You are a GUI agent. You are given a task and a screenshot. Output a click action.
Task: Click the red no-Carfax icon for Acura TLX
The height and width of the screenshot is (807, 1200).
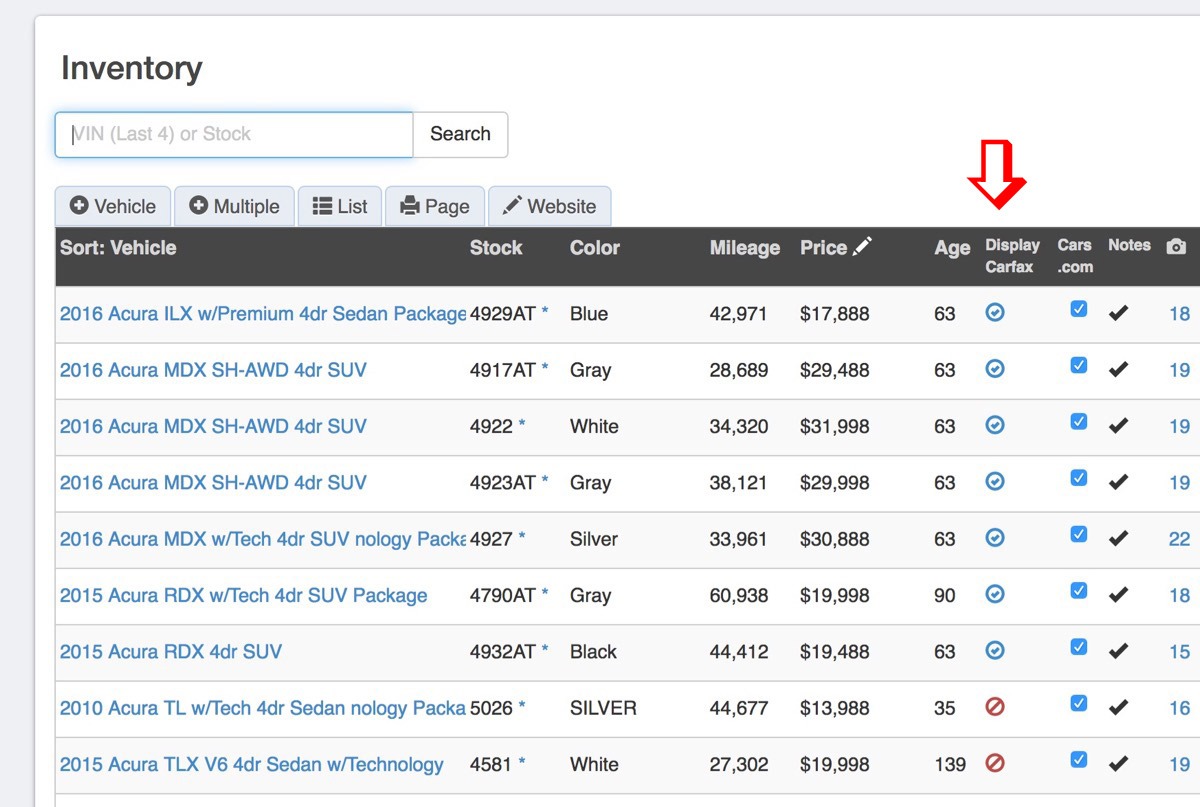click(995, 764)
